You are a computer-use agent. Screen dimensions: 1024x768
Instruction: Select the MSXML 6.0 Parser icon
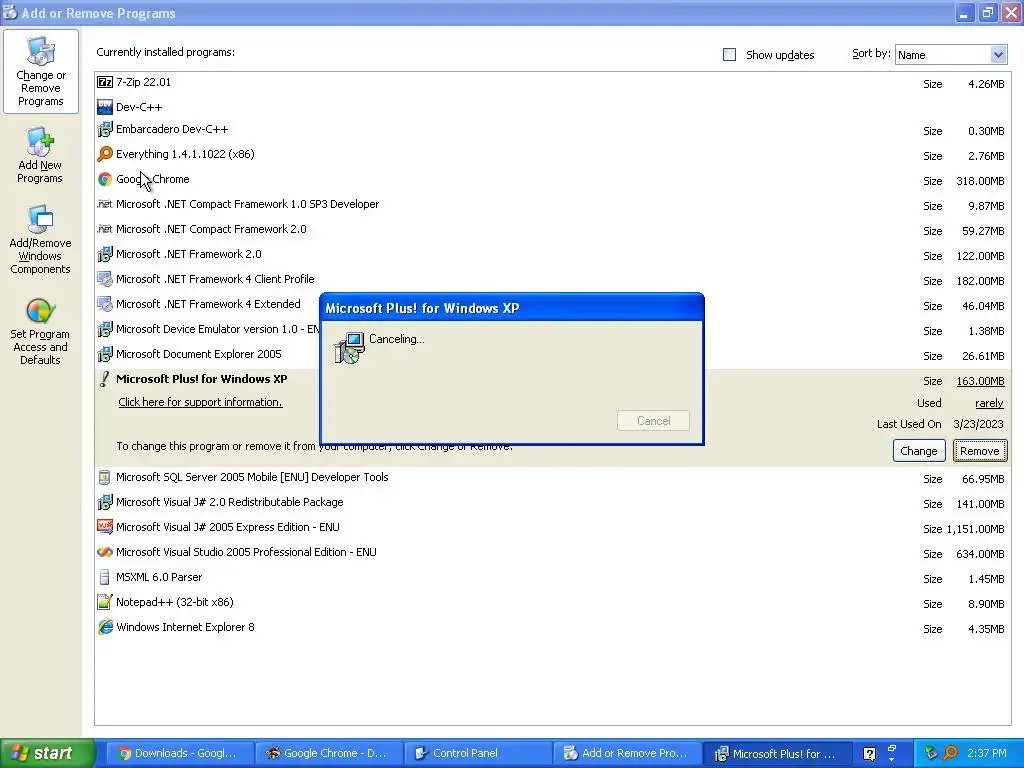click(x=104, y=577)
